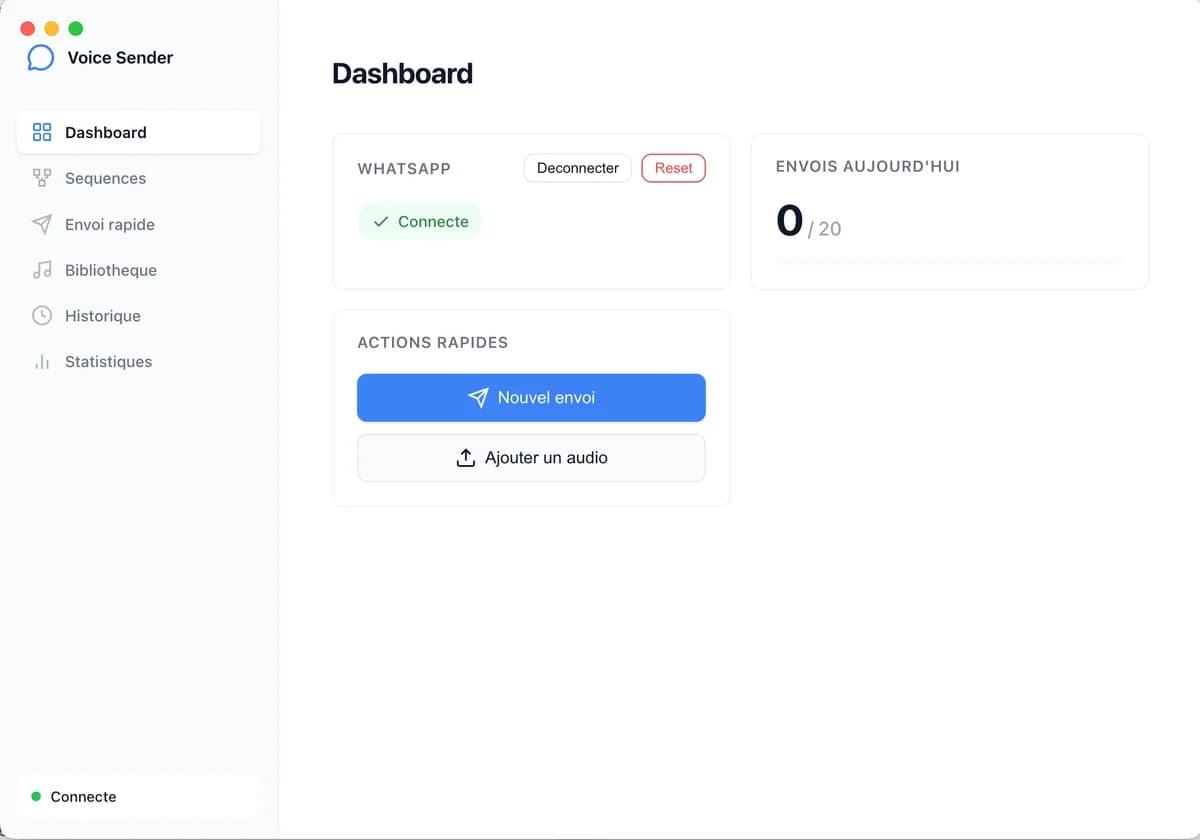Reset the WhatsApp connection
The height and width of the screenshot is (840, 1200).
tap(673, 168)
